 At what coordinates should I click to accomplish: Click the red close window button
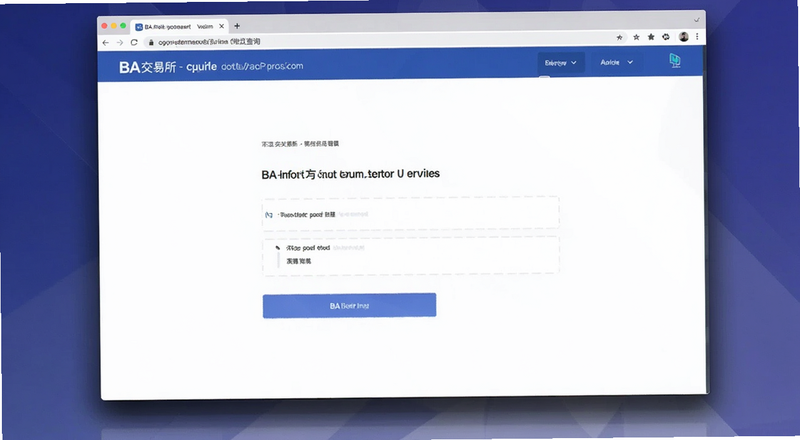coord(105,26)
